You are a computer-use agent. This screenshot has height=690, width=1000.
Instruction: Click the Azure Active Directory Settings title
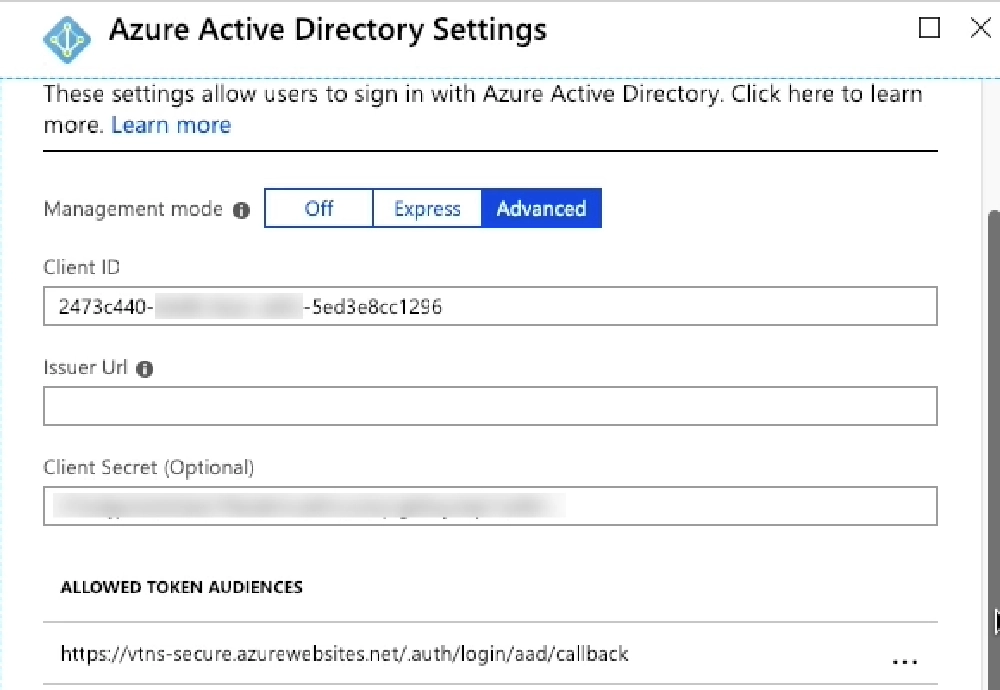pyautogui.click(x=328, y=30)
